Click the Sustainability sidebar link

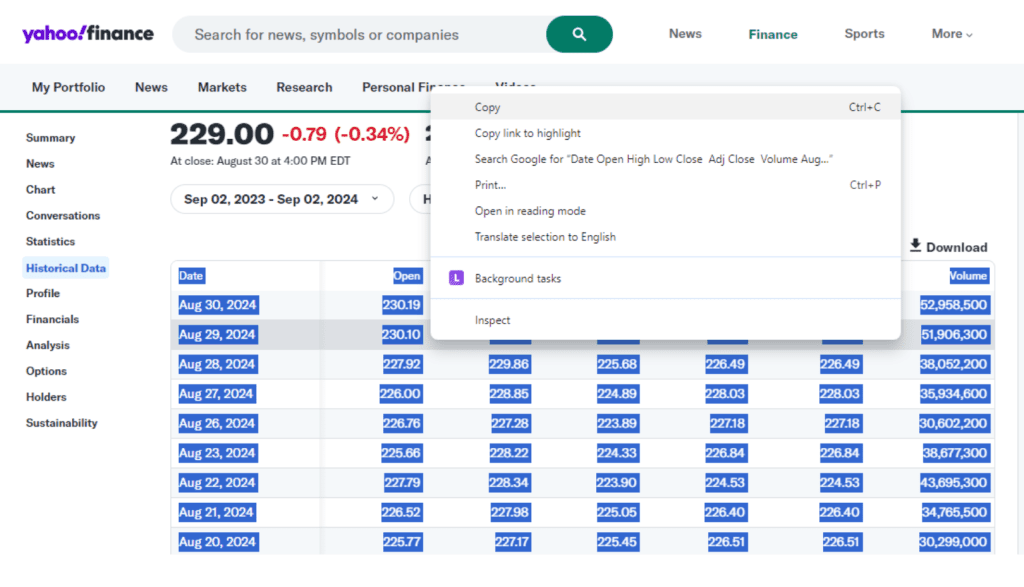click(62, 423)
